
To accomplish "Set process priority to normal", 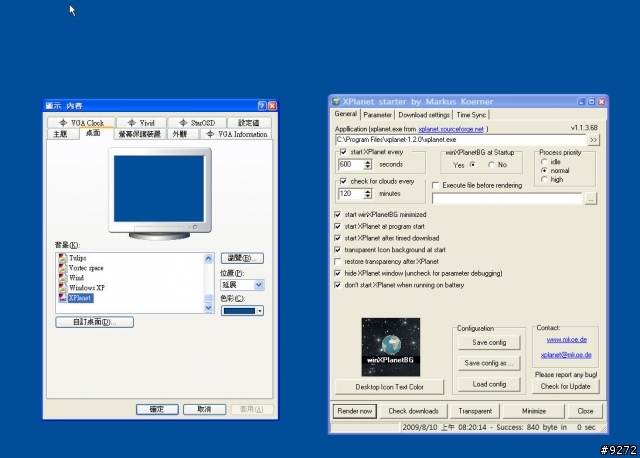I will pyautogui.click(x=544, y=171).
